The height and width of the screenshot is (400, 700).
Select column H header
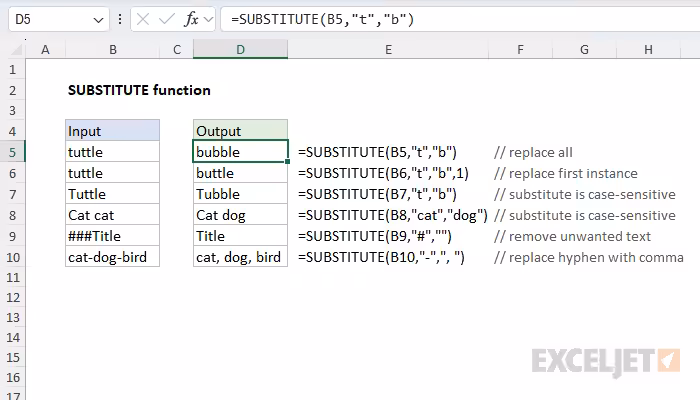(648, 50)
